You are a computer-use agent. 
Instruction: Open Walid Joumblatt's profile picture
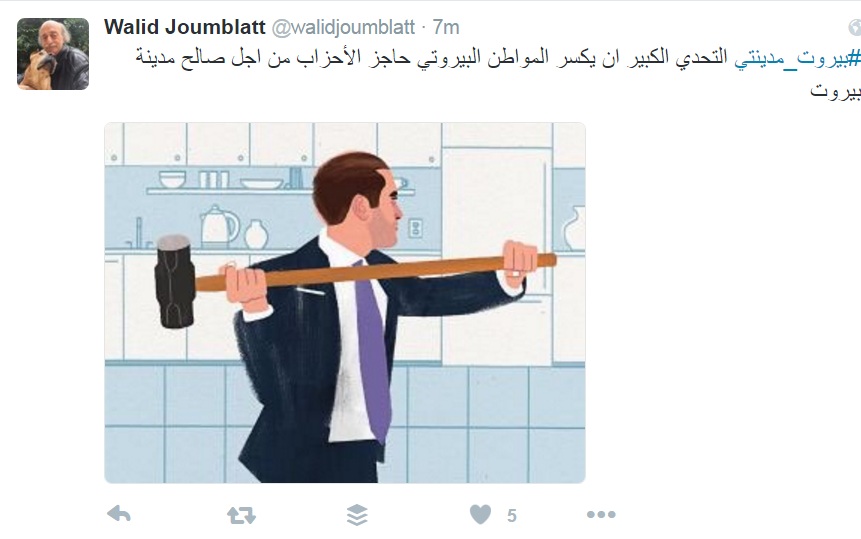click(53, 54)
